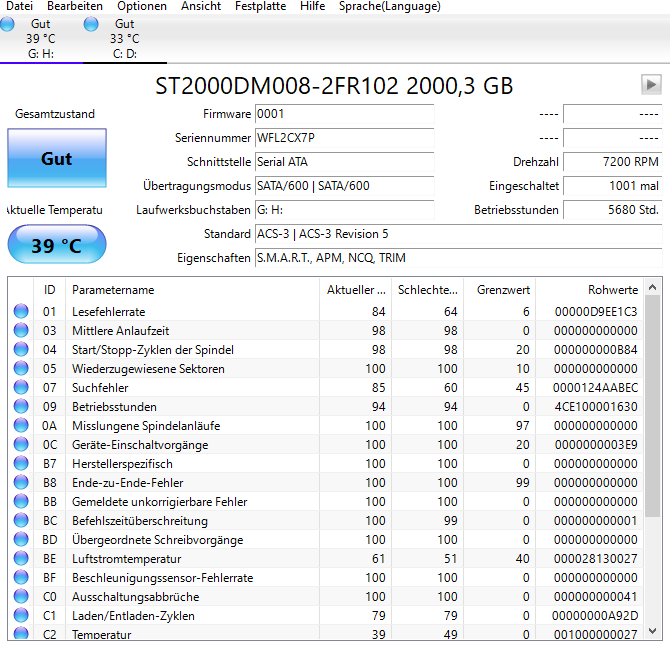Click status icon for Start/Stopp-Zyklen der Spindel
Viewport: 670px width, 646px height.
point(21,349)
